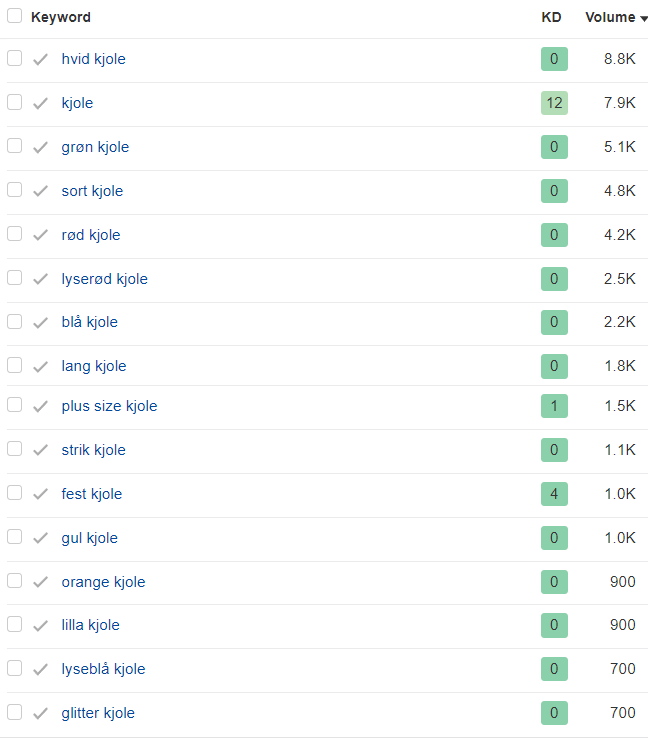Click the KD badge showing 12
648x738 pixels.
(554, 103)
